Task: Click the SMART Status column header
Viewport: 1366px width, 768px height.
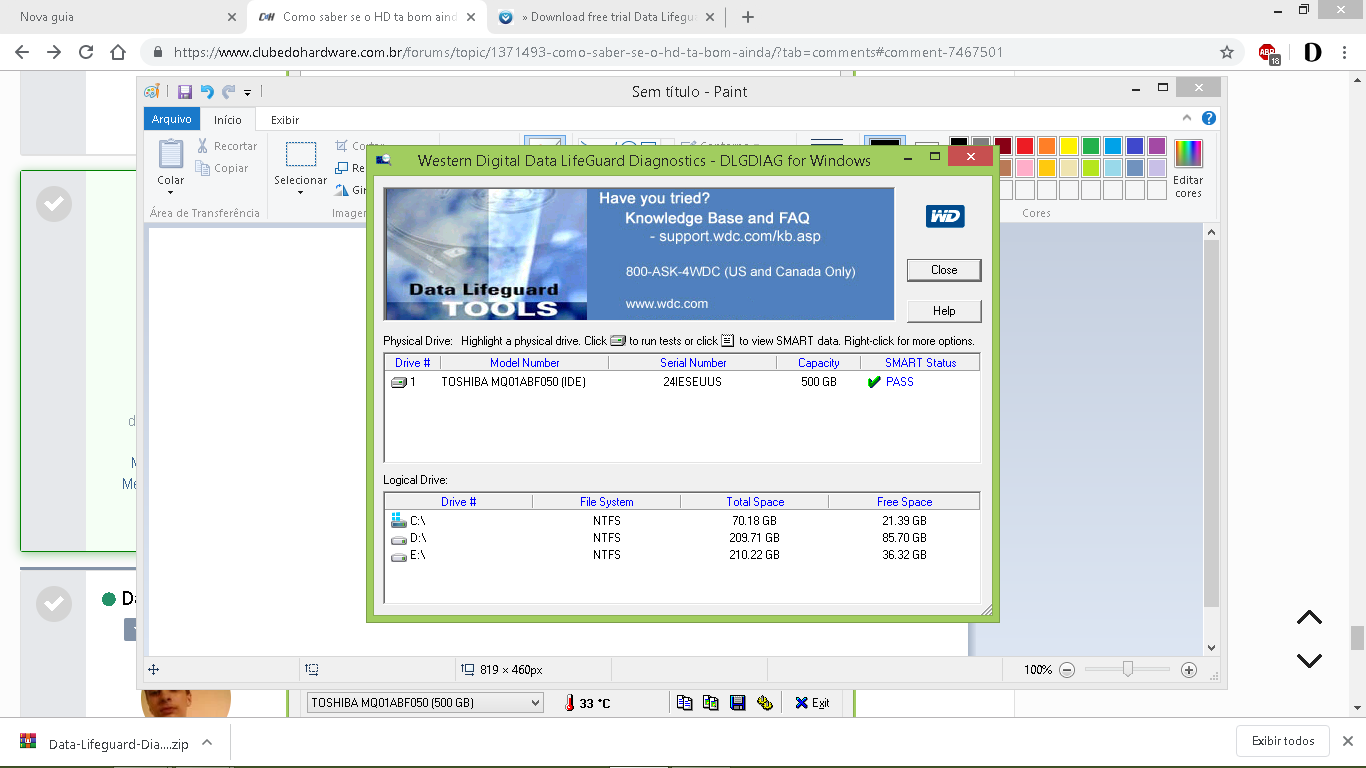Action: 921,363
